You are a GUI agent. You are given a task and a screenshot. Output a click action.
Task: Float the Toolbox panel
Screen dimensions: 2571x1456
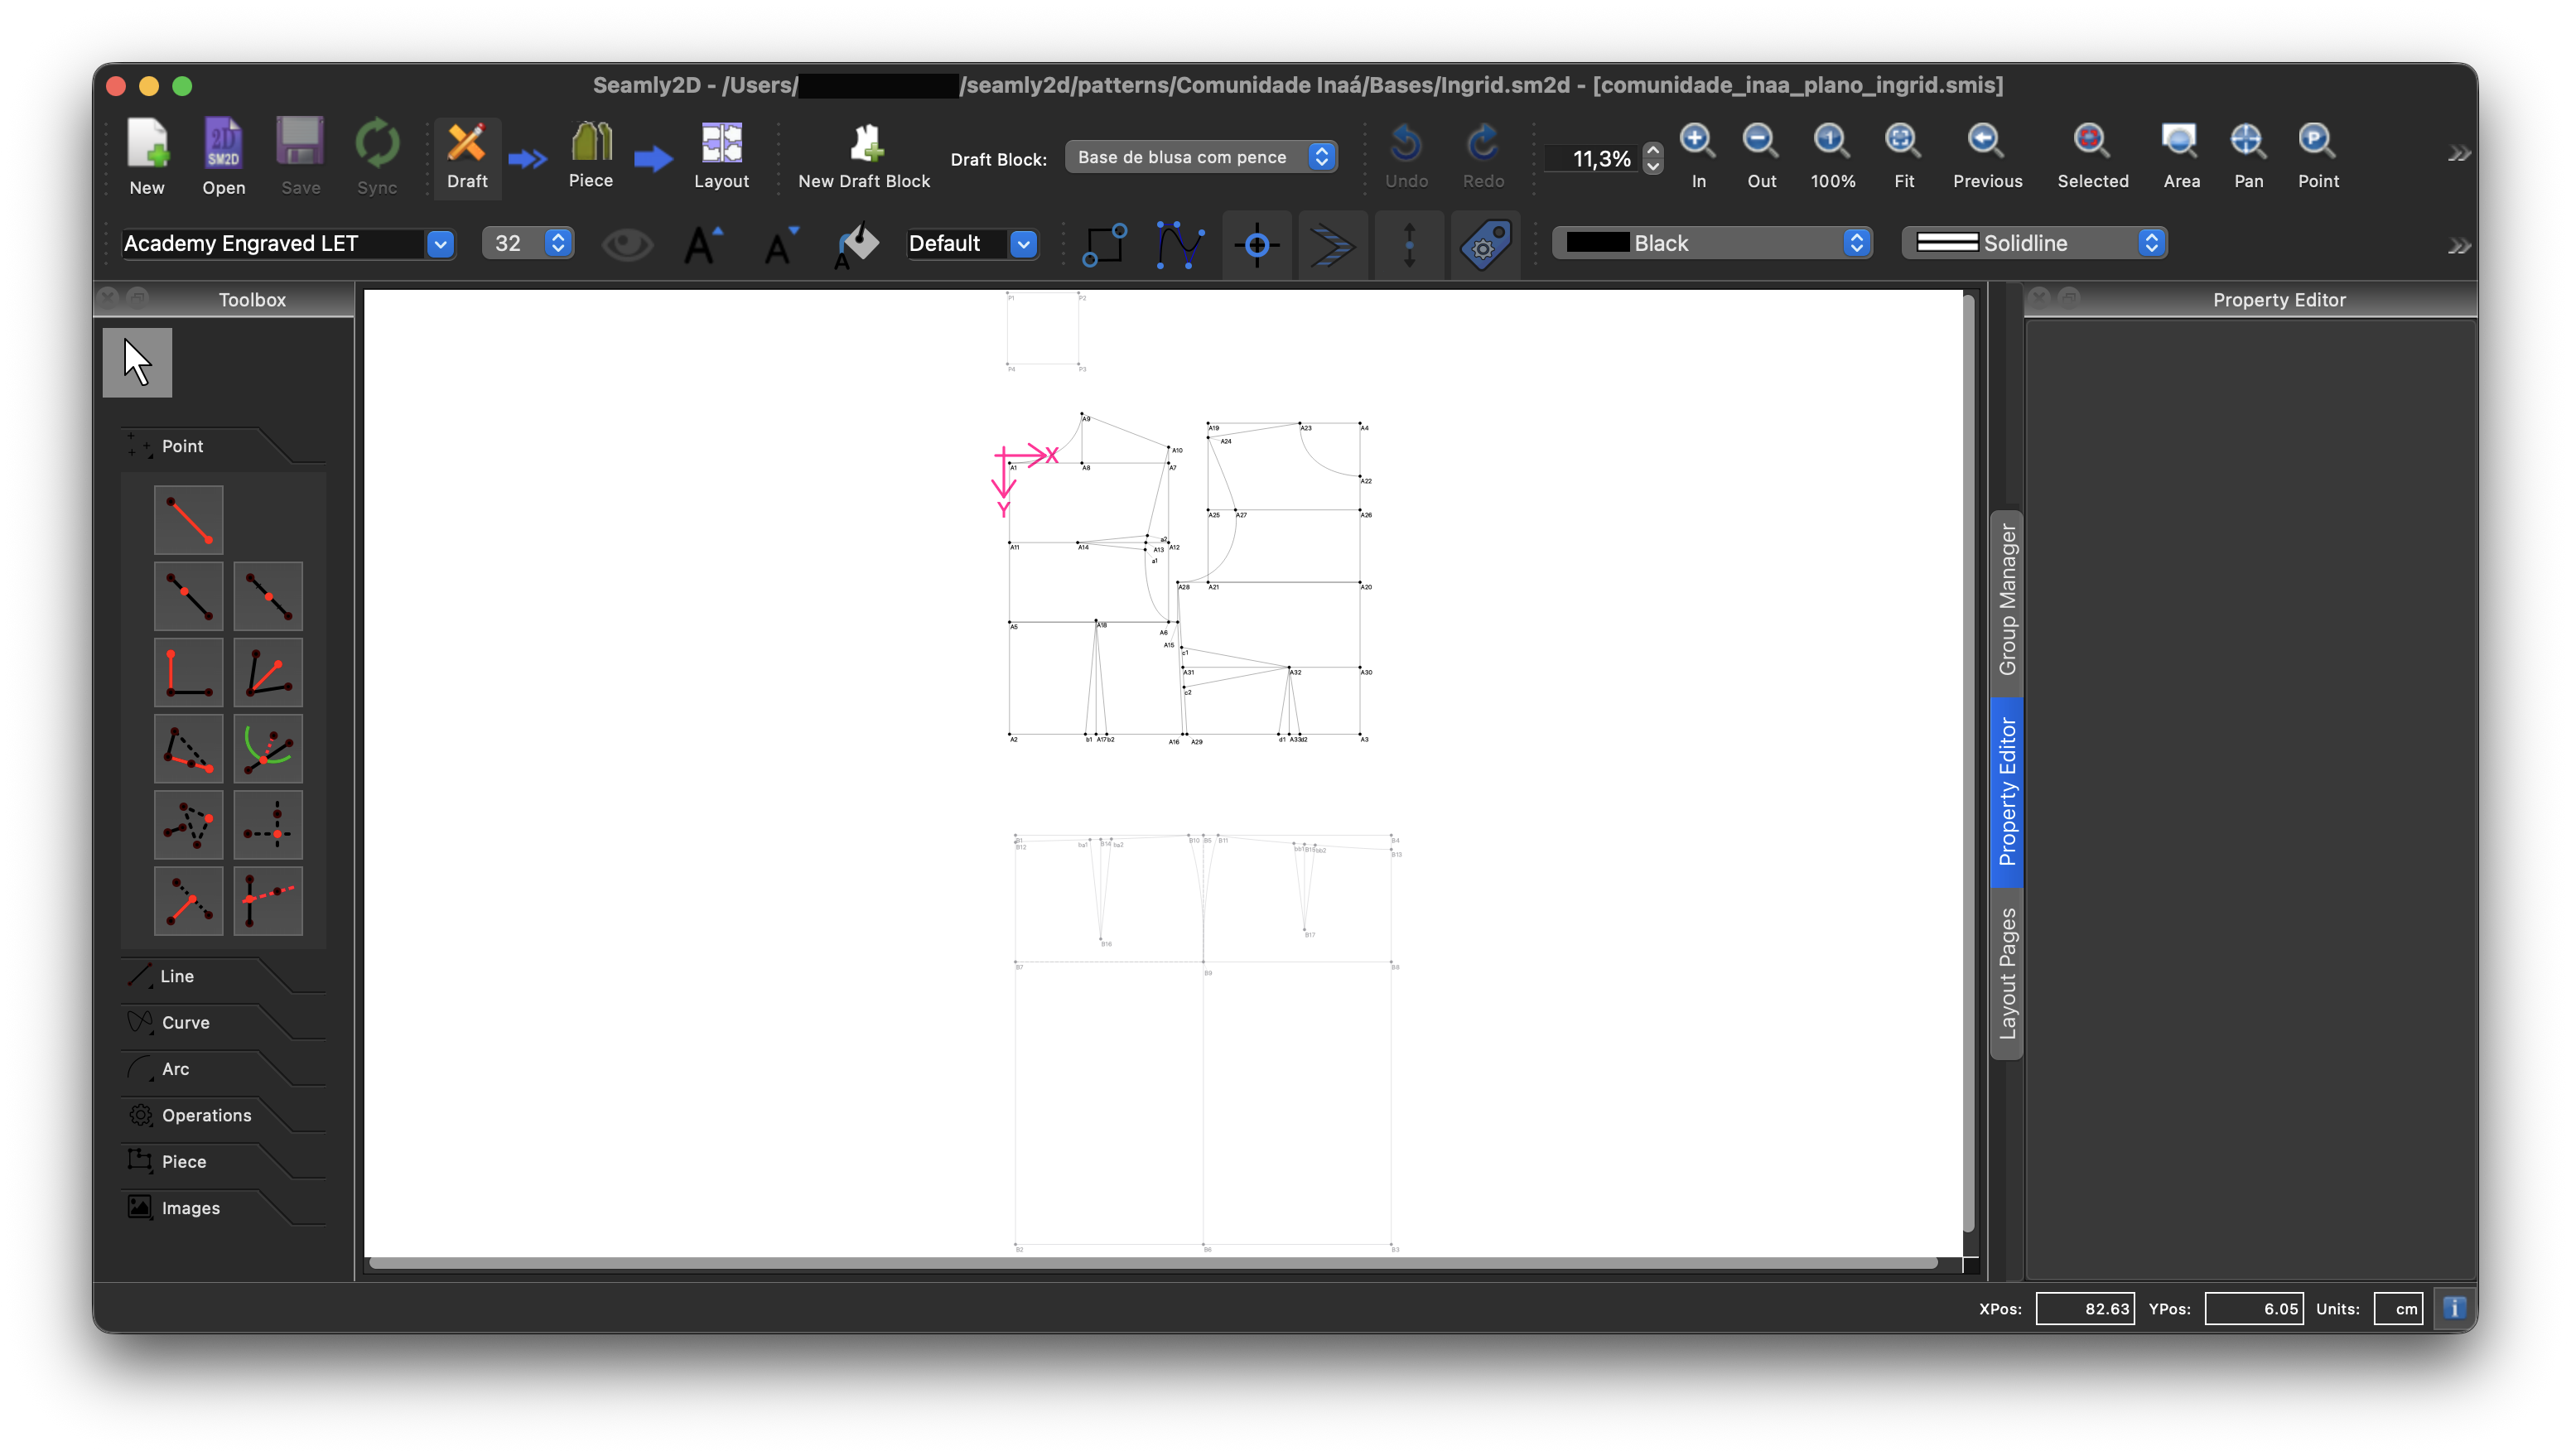pos(137,297)
